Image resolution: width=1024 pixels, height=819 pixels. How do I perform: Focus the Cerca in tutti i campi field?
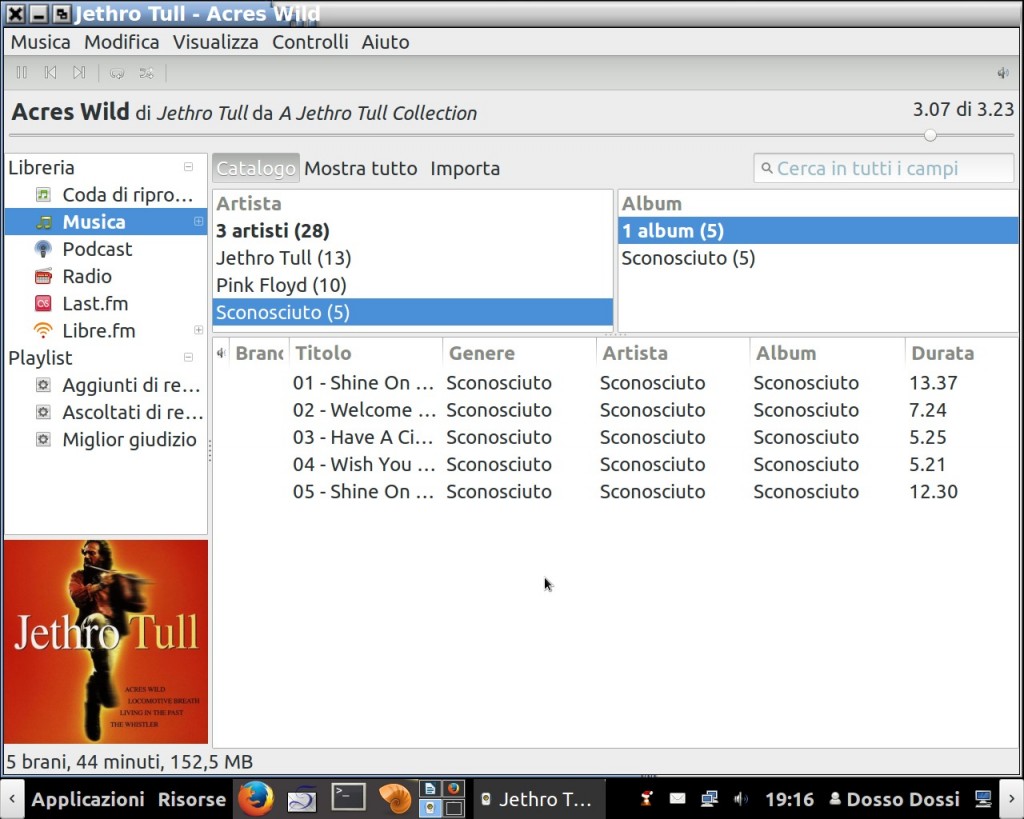884,169
